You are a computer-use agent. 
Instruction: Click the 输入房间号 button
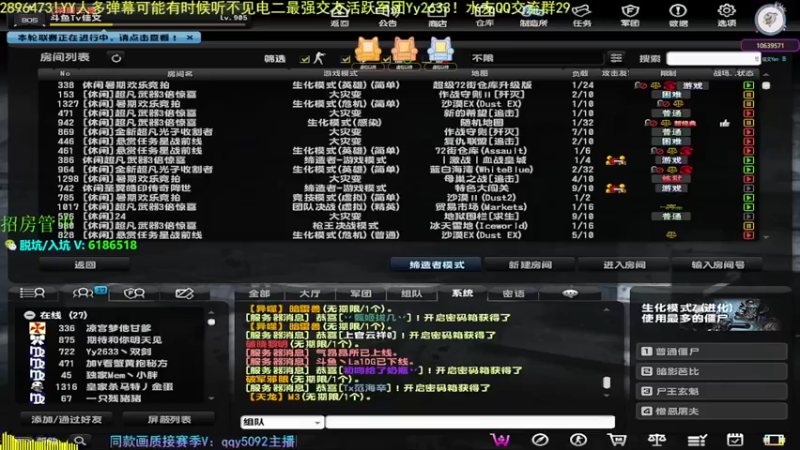point(717,265)
